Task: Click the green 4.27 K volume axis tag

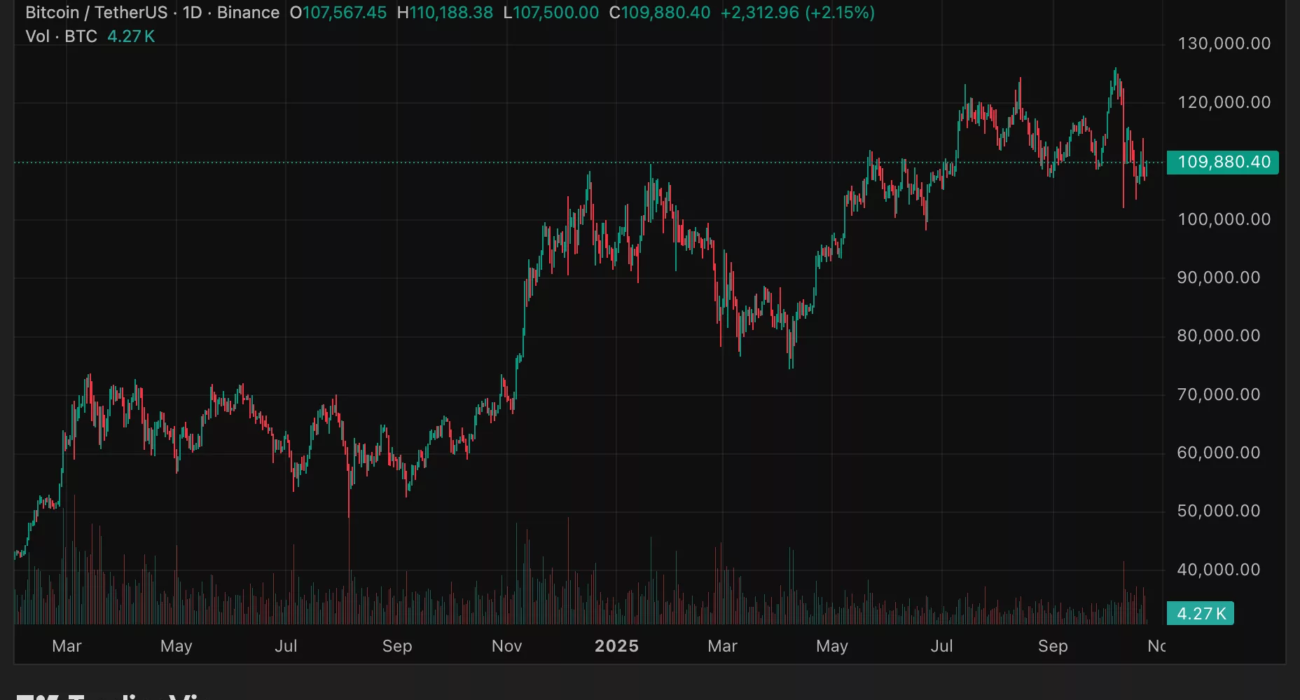Action: pyautogui.click(x=1200, y=613)
